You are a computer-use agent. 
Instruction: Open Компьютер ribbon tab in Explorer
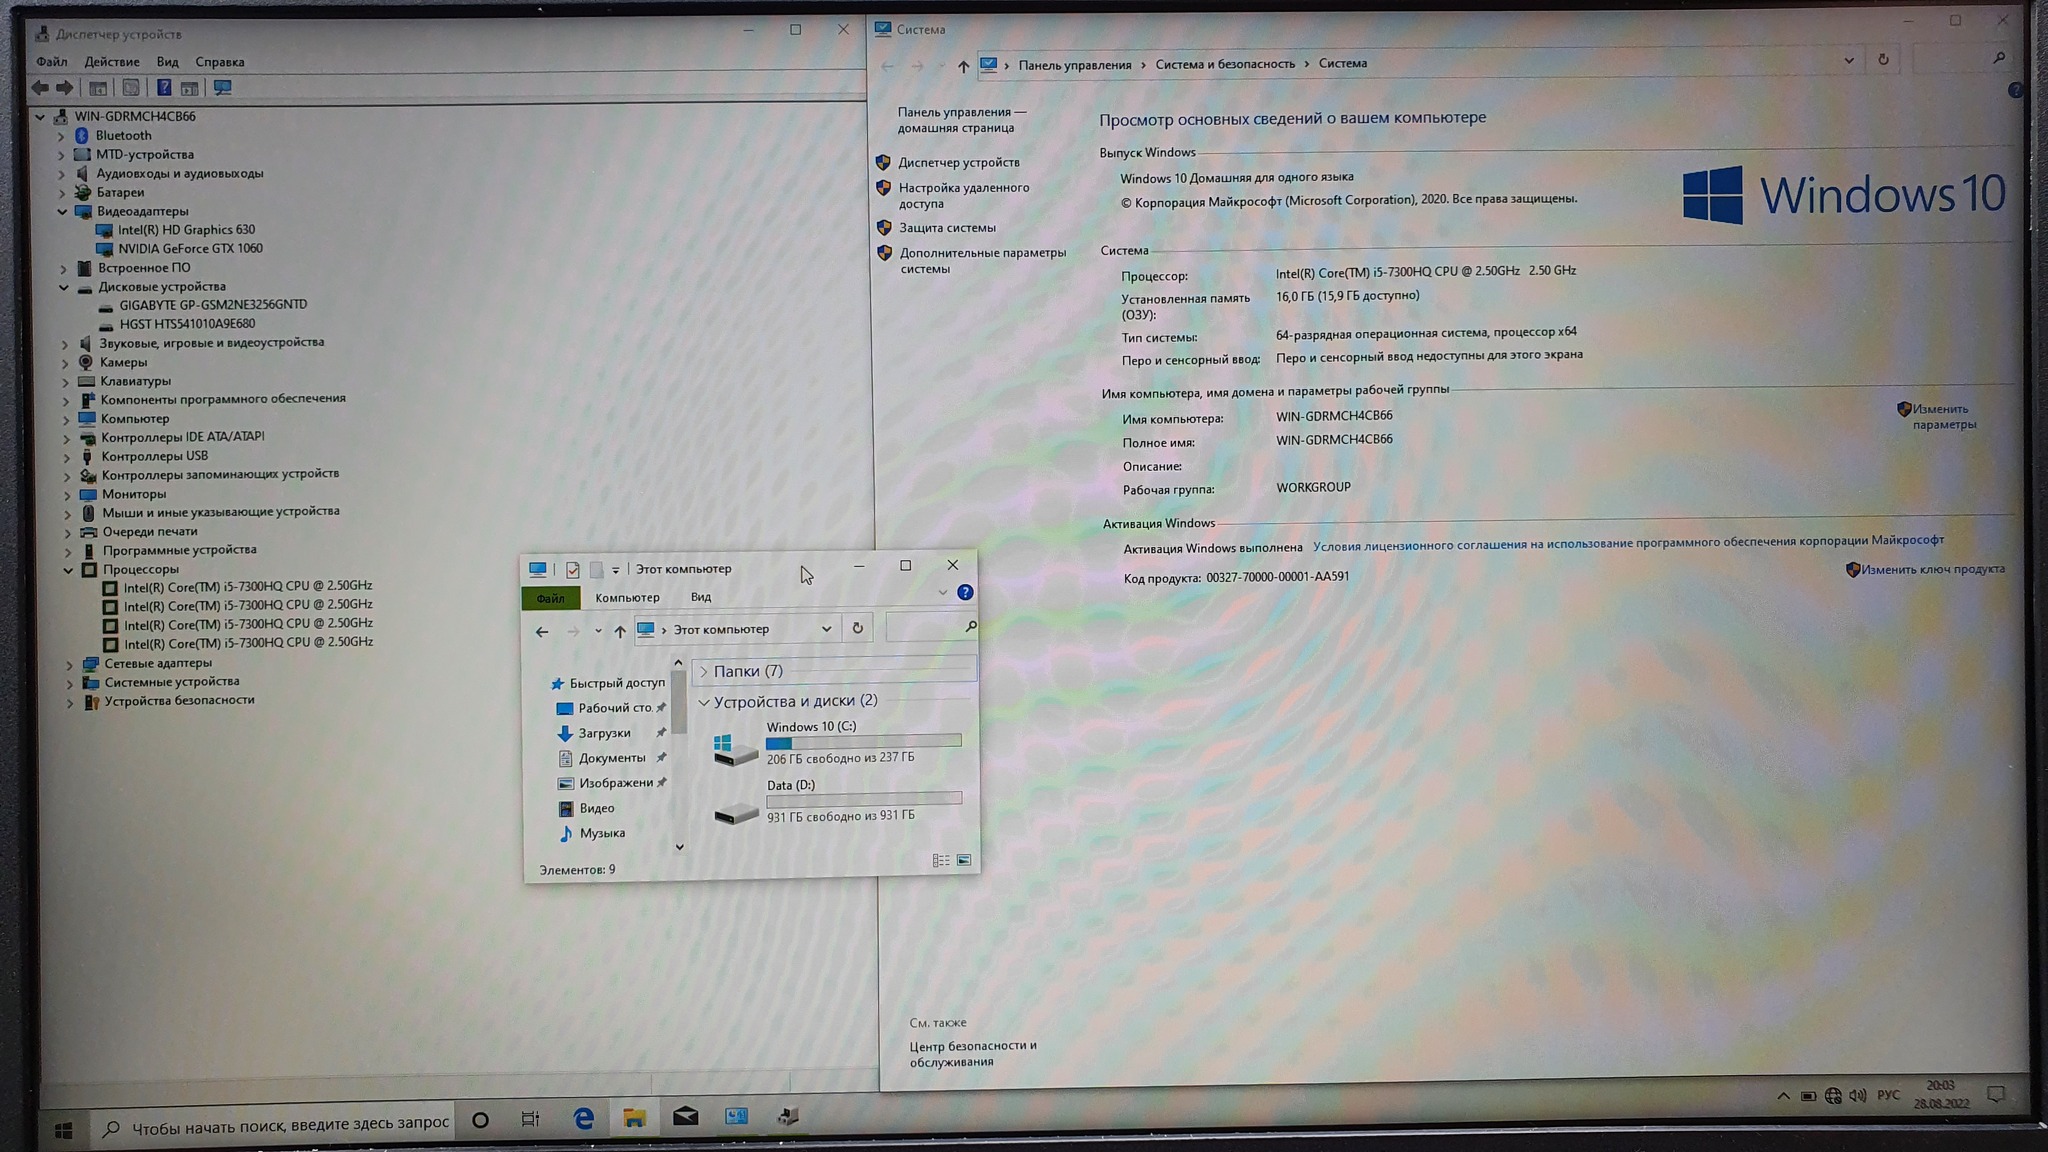click(x=627, y=598)
